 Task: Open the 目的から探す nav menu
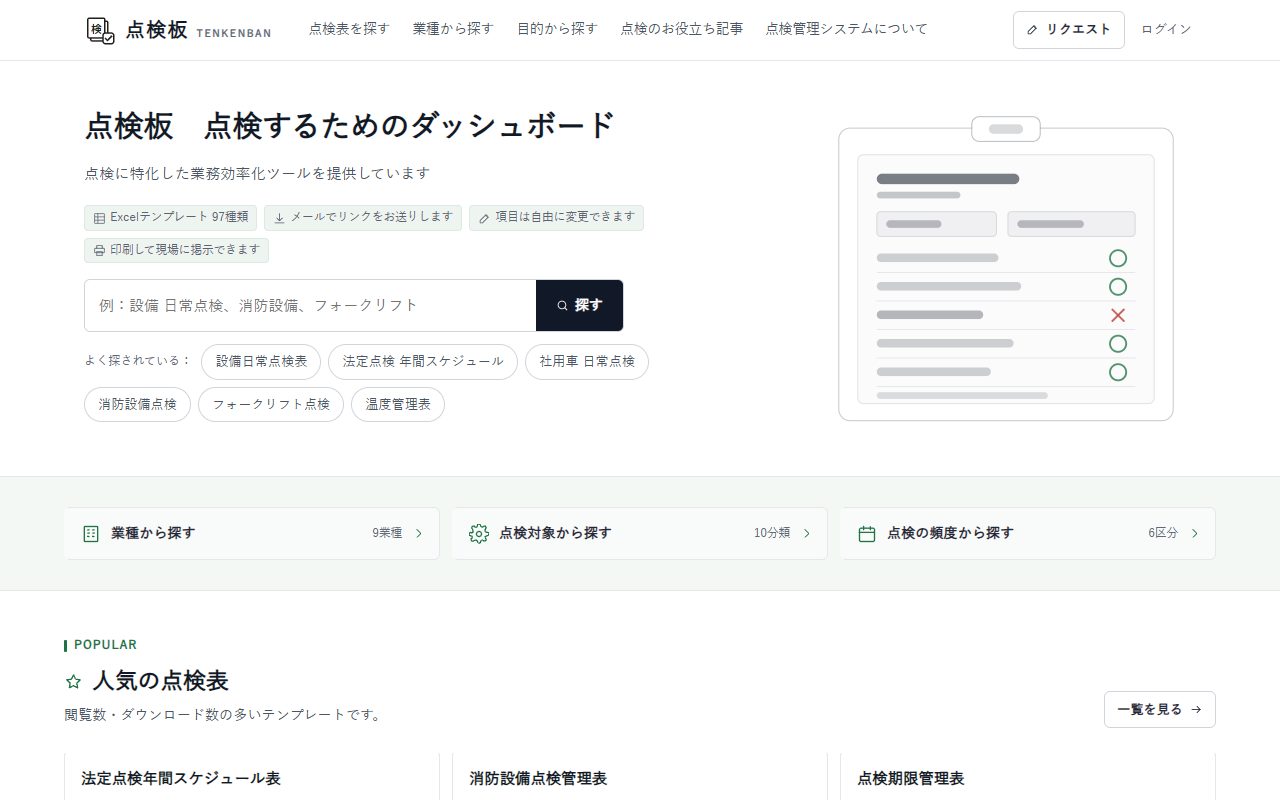point(557,30)
